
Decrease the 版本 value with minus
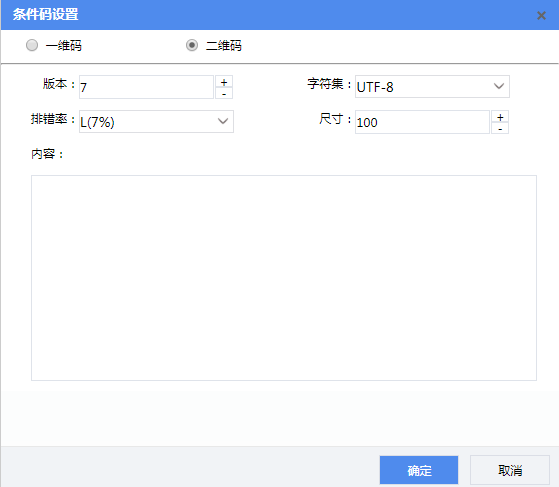(x=224, y=93)
